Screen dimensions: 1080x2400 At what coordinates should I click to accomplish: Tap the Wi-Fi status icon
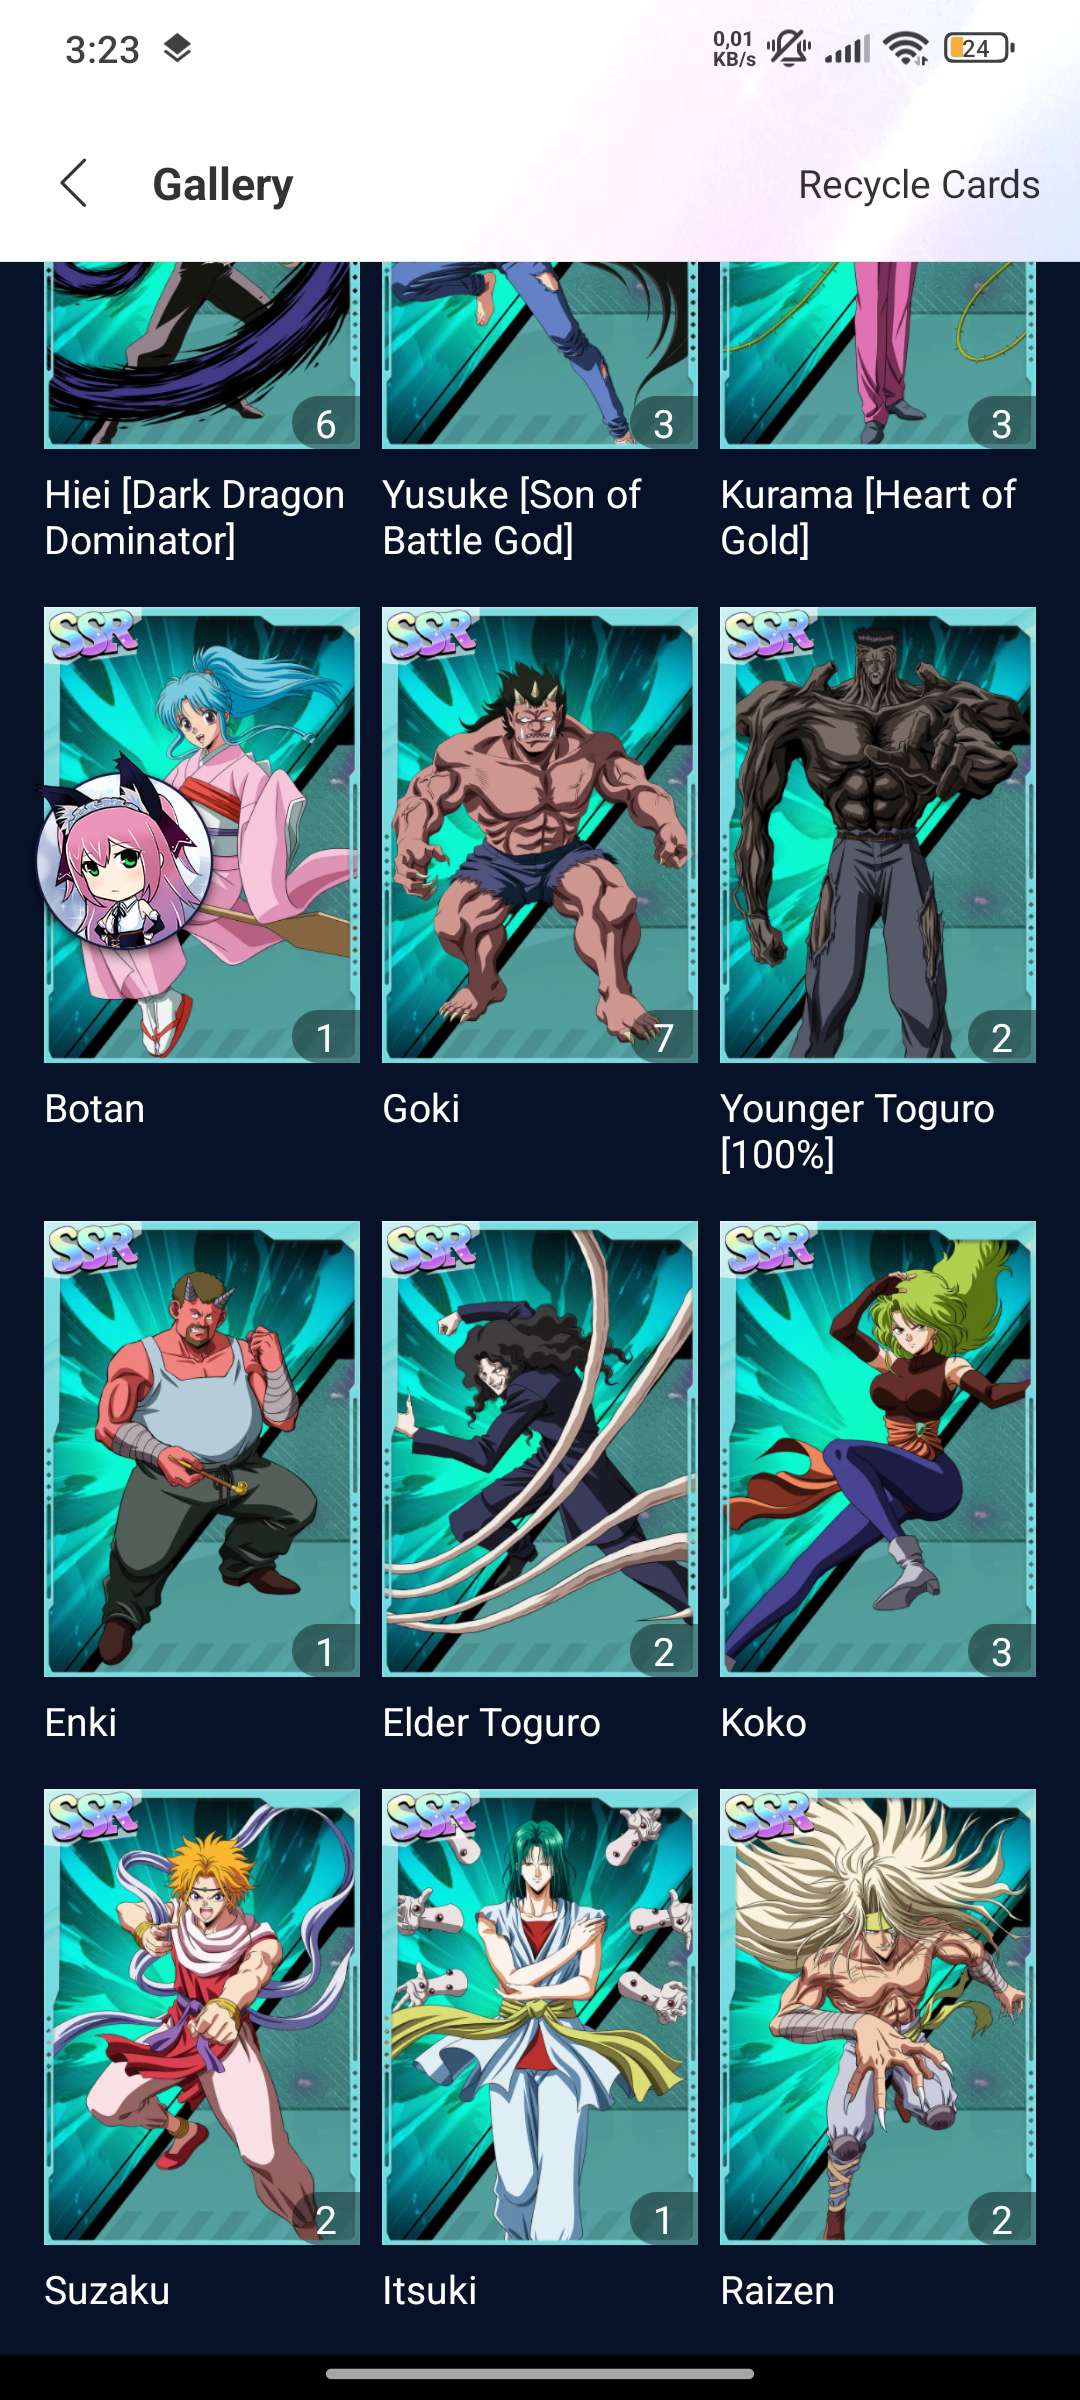coord(906,48)
